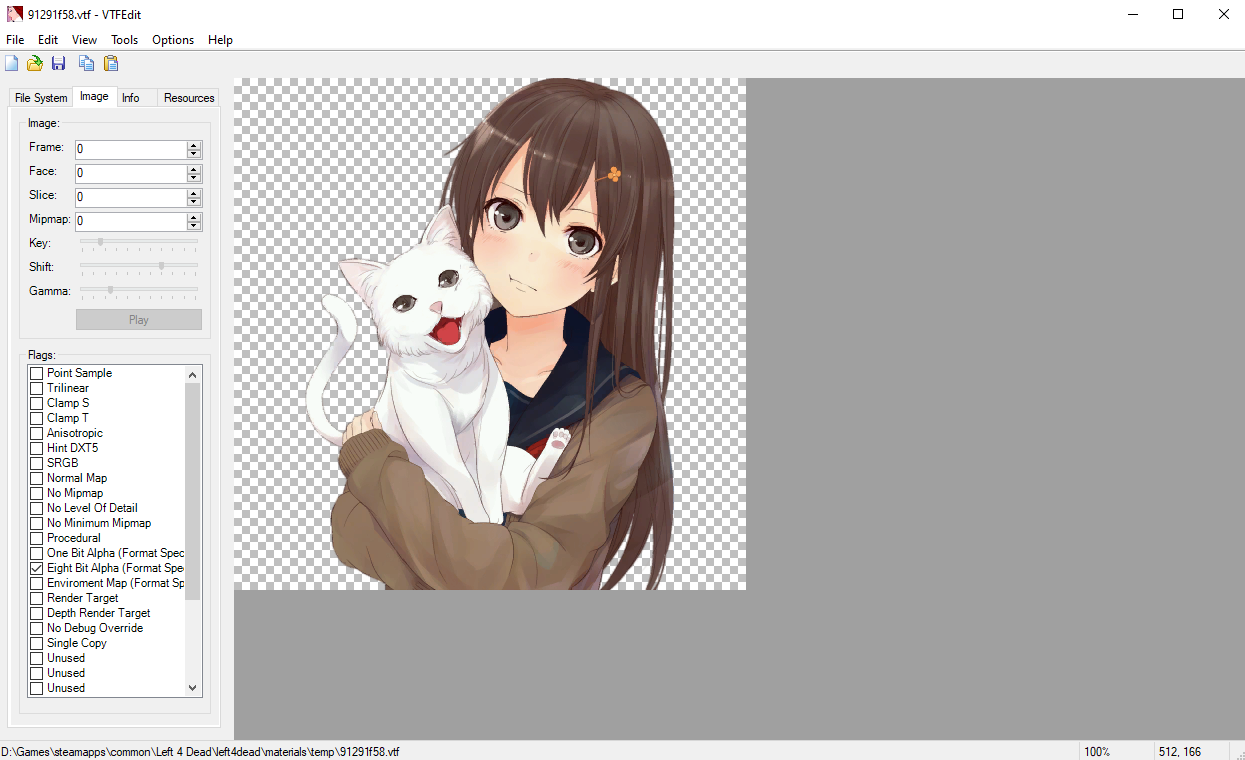Check the Single Copy flag

click(36, 643)
